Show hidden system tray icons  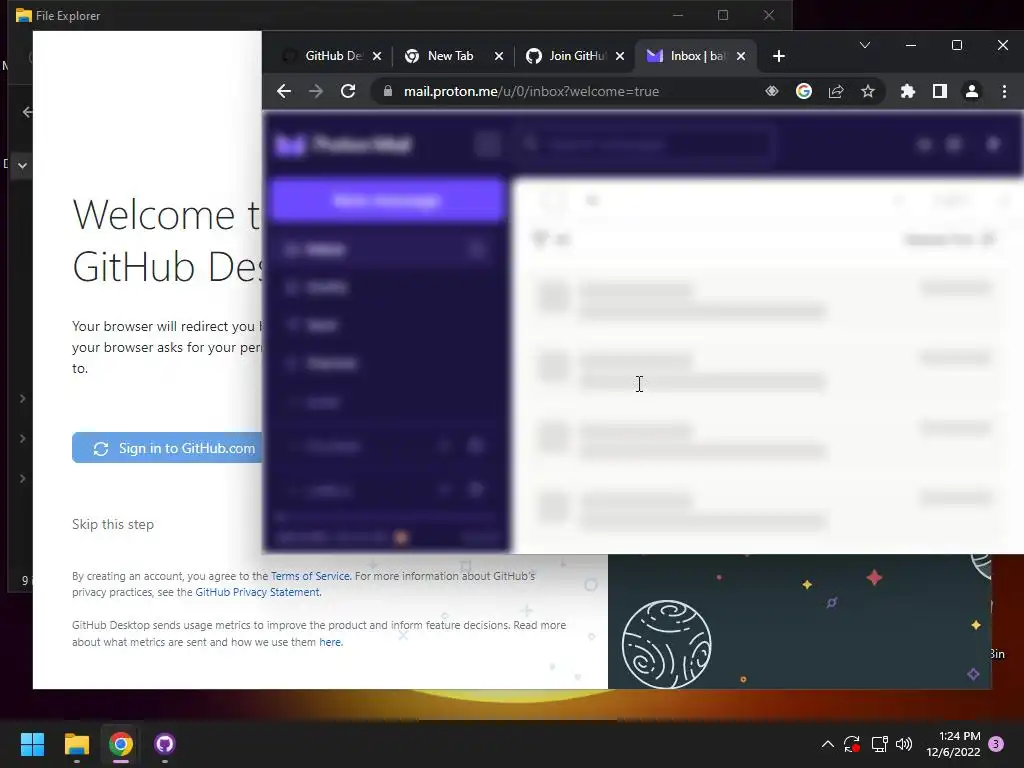tap(827, 744)
